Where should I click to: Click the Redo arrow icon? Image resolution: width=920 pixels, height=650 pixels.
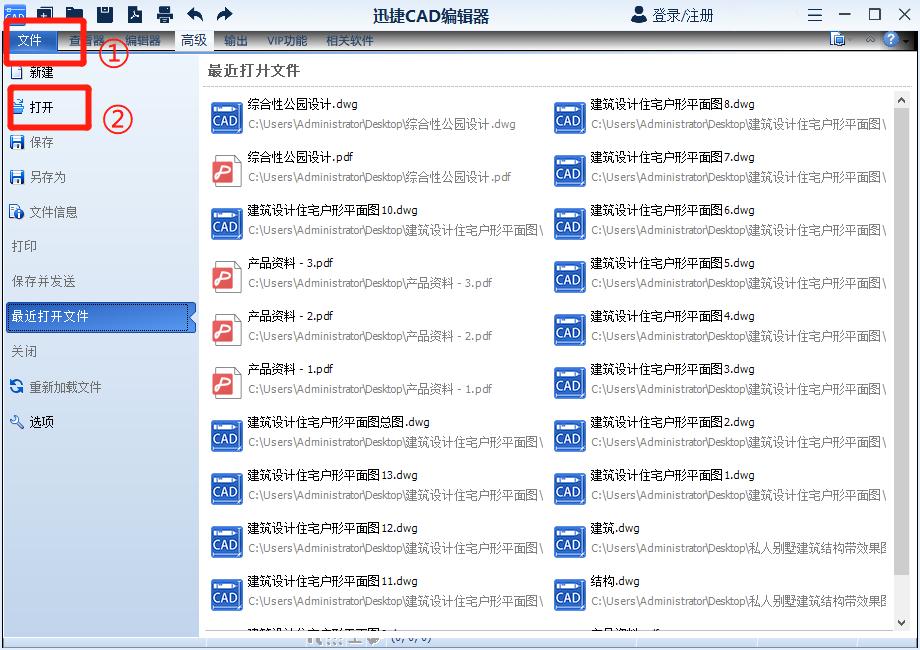coord(225,13)
